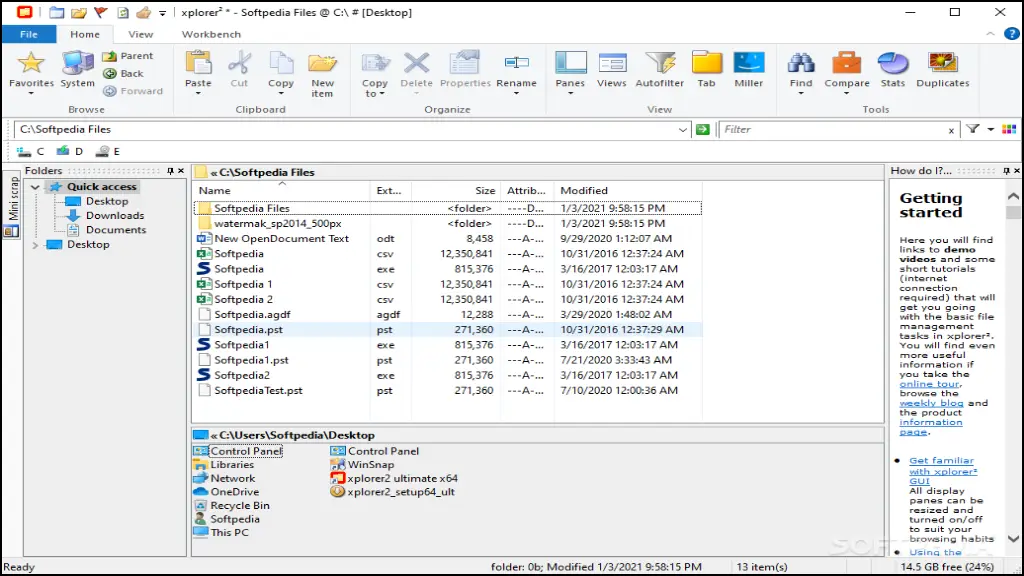Select Downloads in the Folders tree
This screenshot has height=576, width=1024.
click(115, 216)
